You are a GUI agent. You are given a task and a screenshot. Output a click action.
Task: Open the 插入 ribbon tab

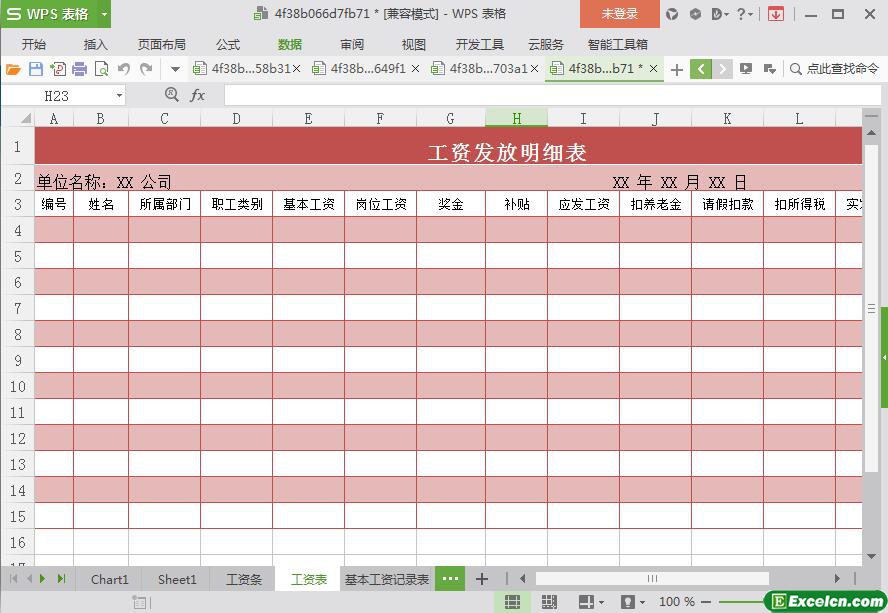tap(96, 44)
